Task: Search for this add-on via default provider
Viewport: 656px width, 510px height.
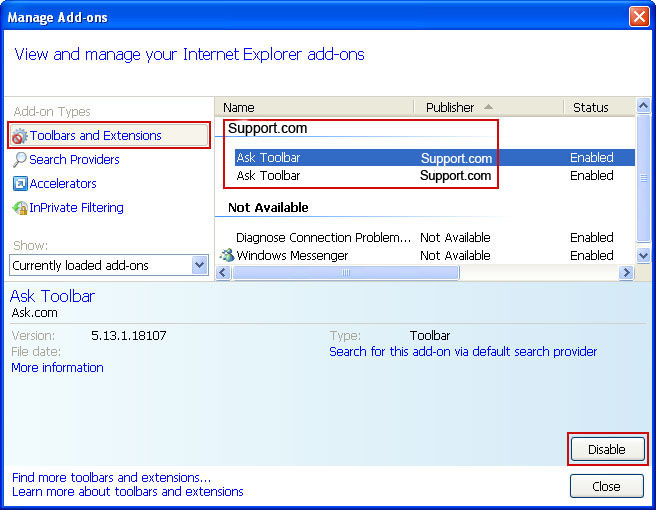Action: coord(463,352)
